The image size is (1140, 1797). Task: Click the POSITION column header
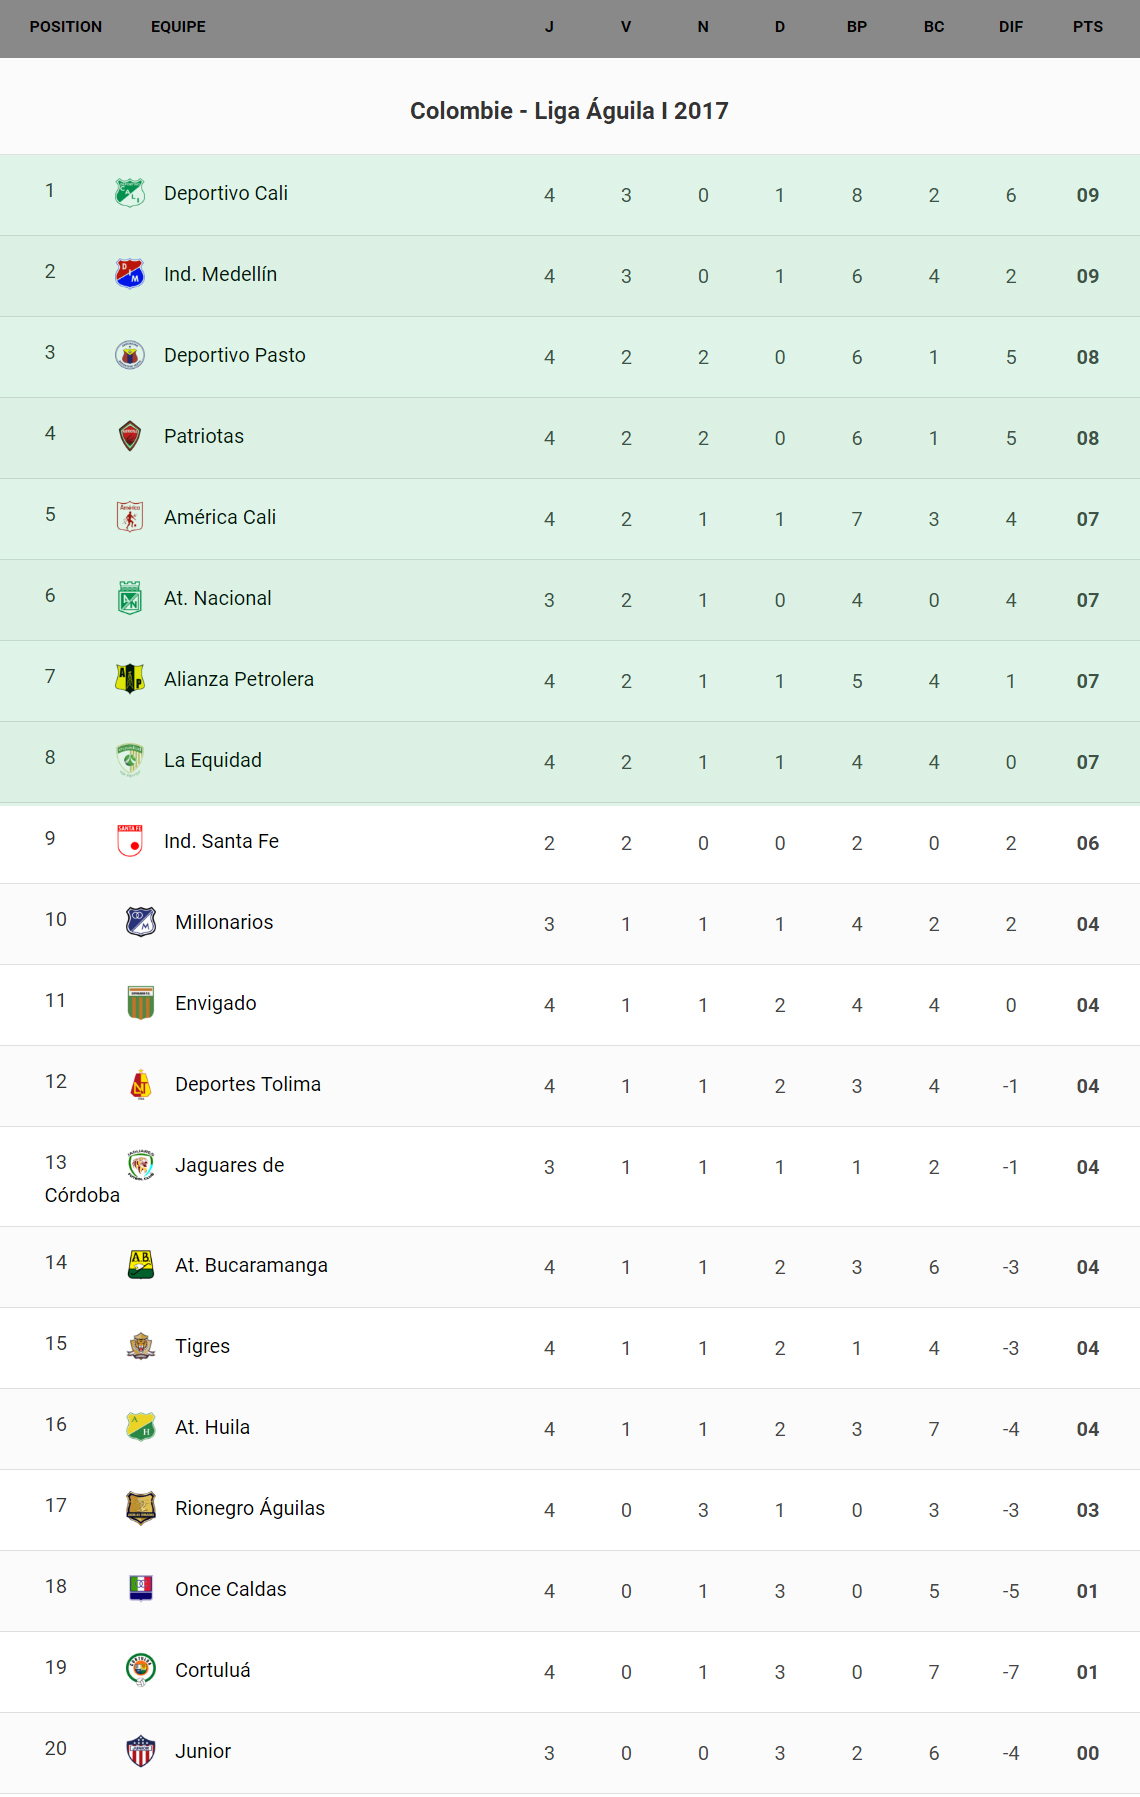pos(66,27)
